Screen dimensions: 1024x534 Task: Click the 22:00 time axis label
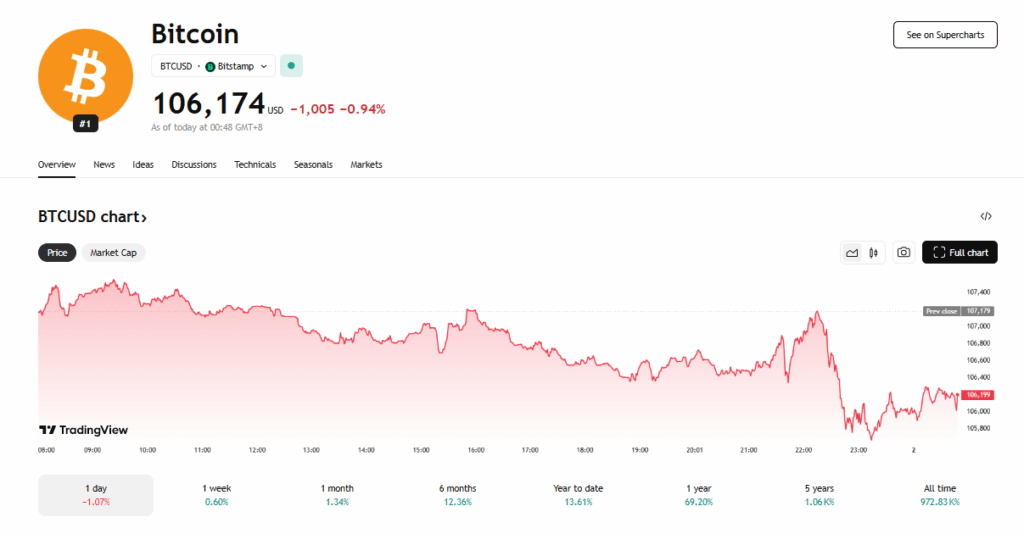tap(803, 450)
